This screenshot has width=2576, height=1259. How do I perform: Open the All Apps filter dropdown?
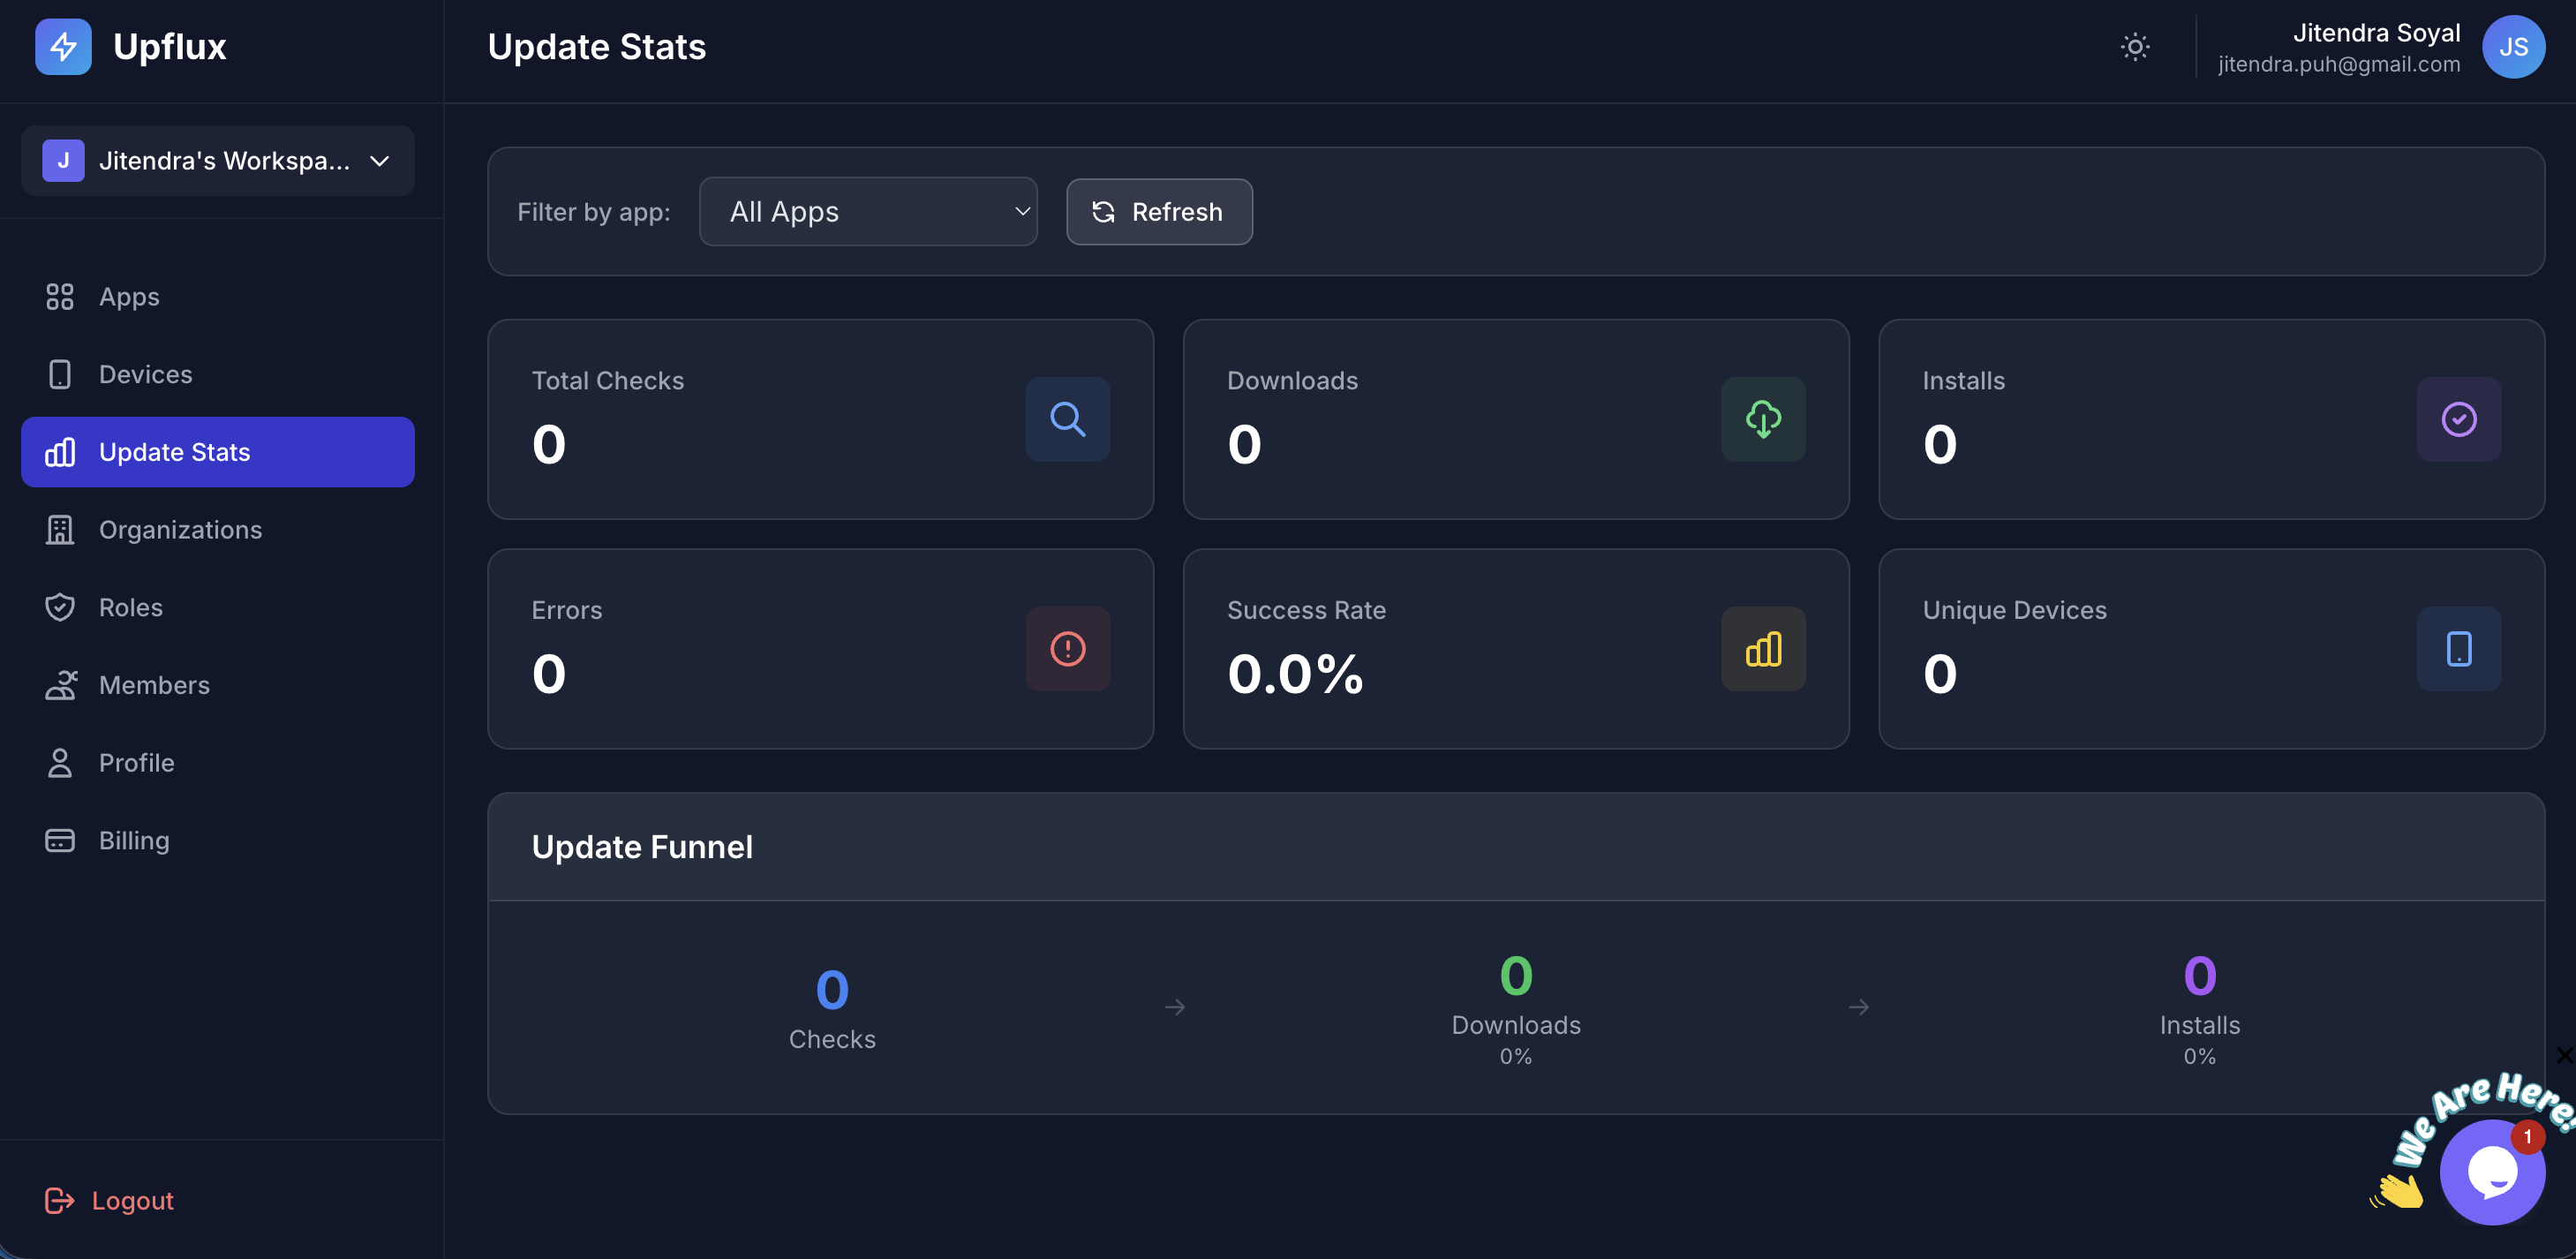coord(868,212)
